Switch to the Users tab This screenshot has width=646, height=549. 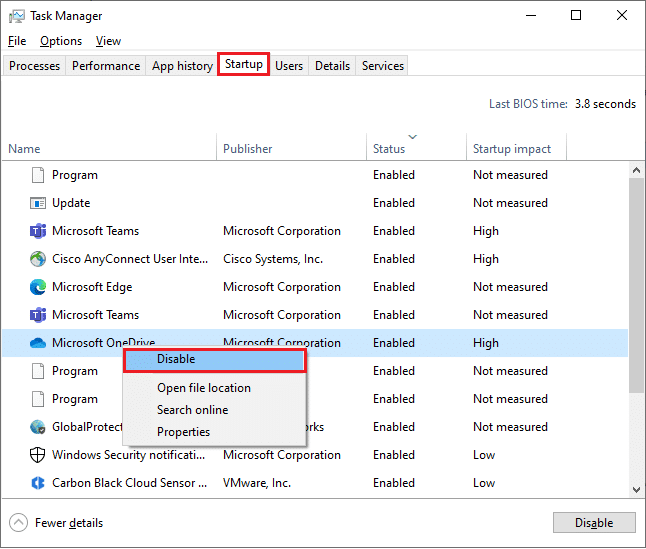(x=289, y=66)
